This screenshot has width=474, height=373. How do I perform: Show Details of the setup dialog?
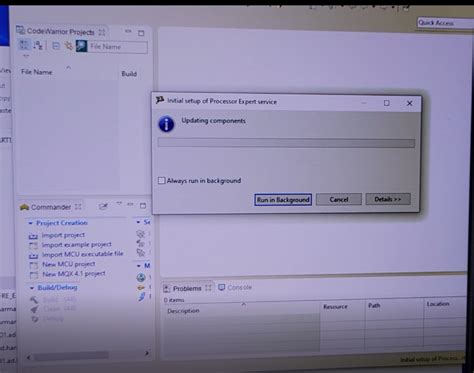(x=388, y=199)
